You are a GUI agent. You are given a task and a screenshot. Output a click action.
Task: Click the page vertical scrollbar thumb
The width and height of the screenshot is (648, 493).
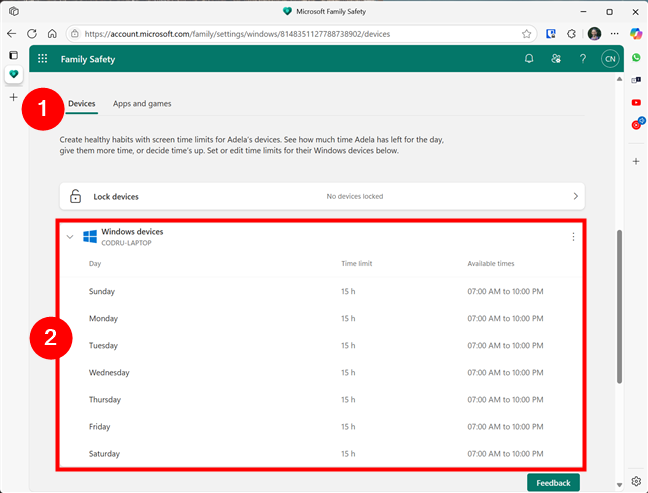pyautogui.click(x=619, y=306)
